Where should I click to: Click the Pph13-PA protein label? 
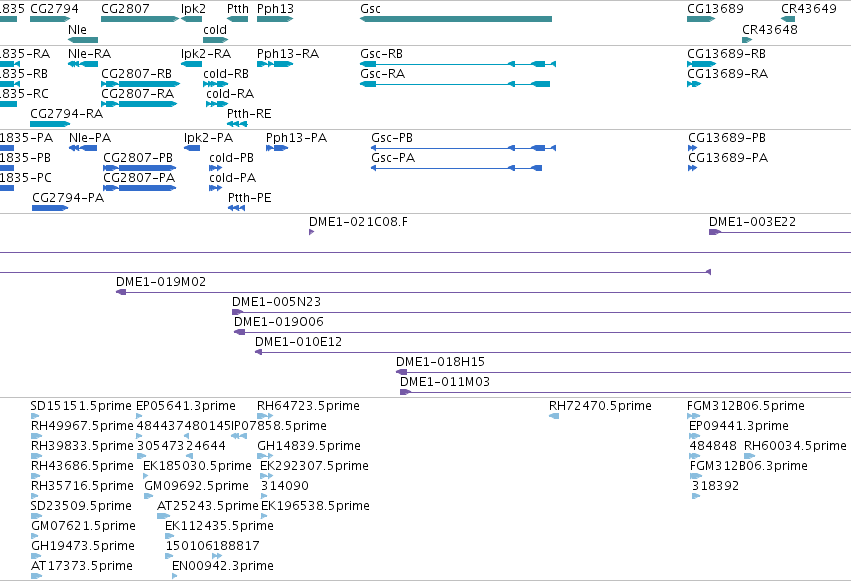point(296,138)
